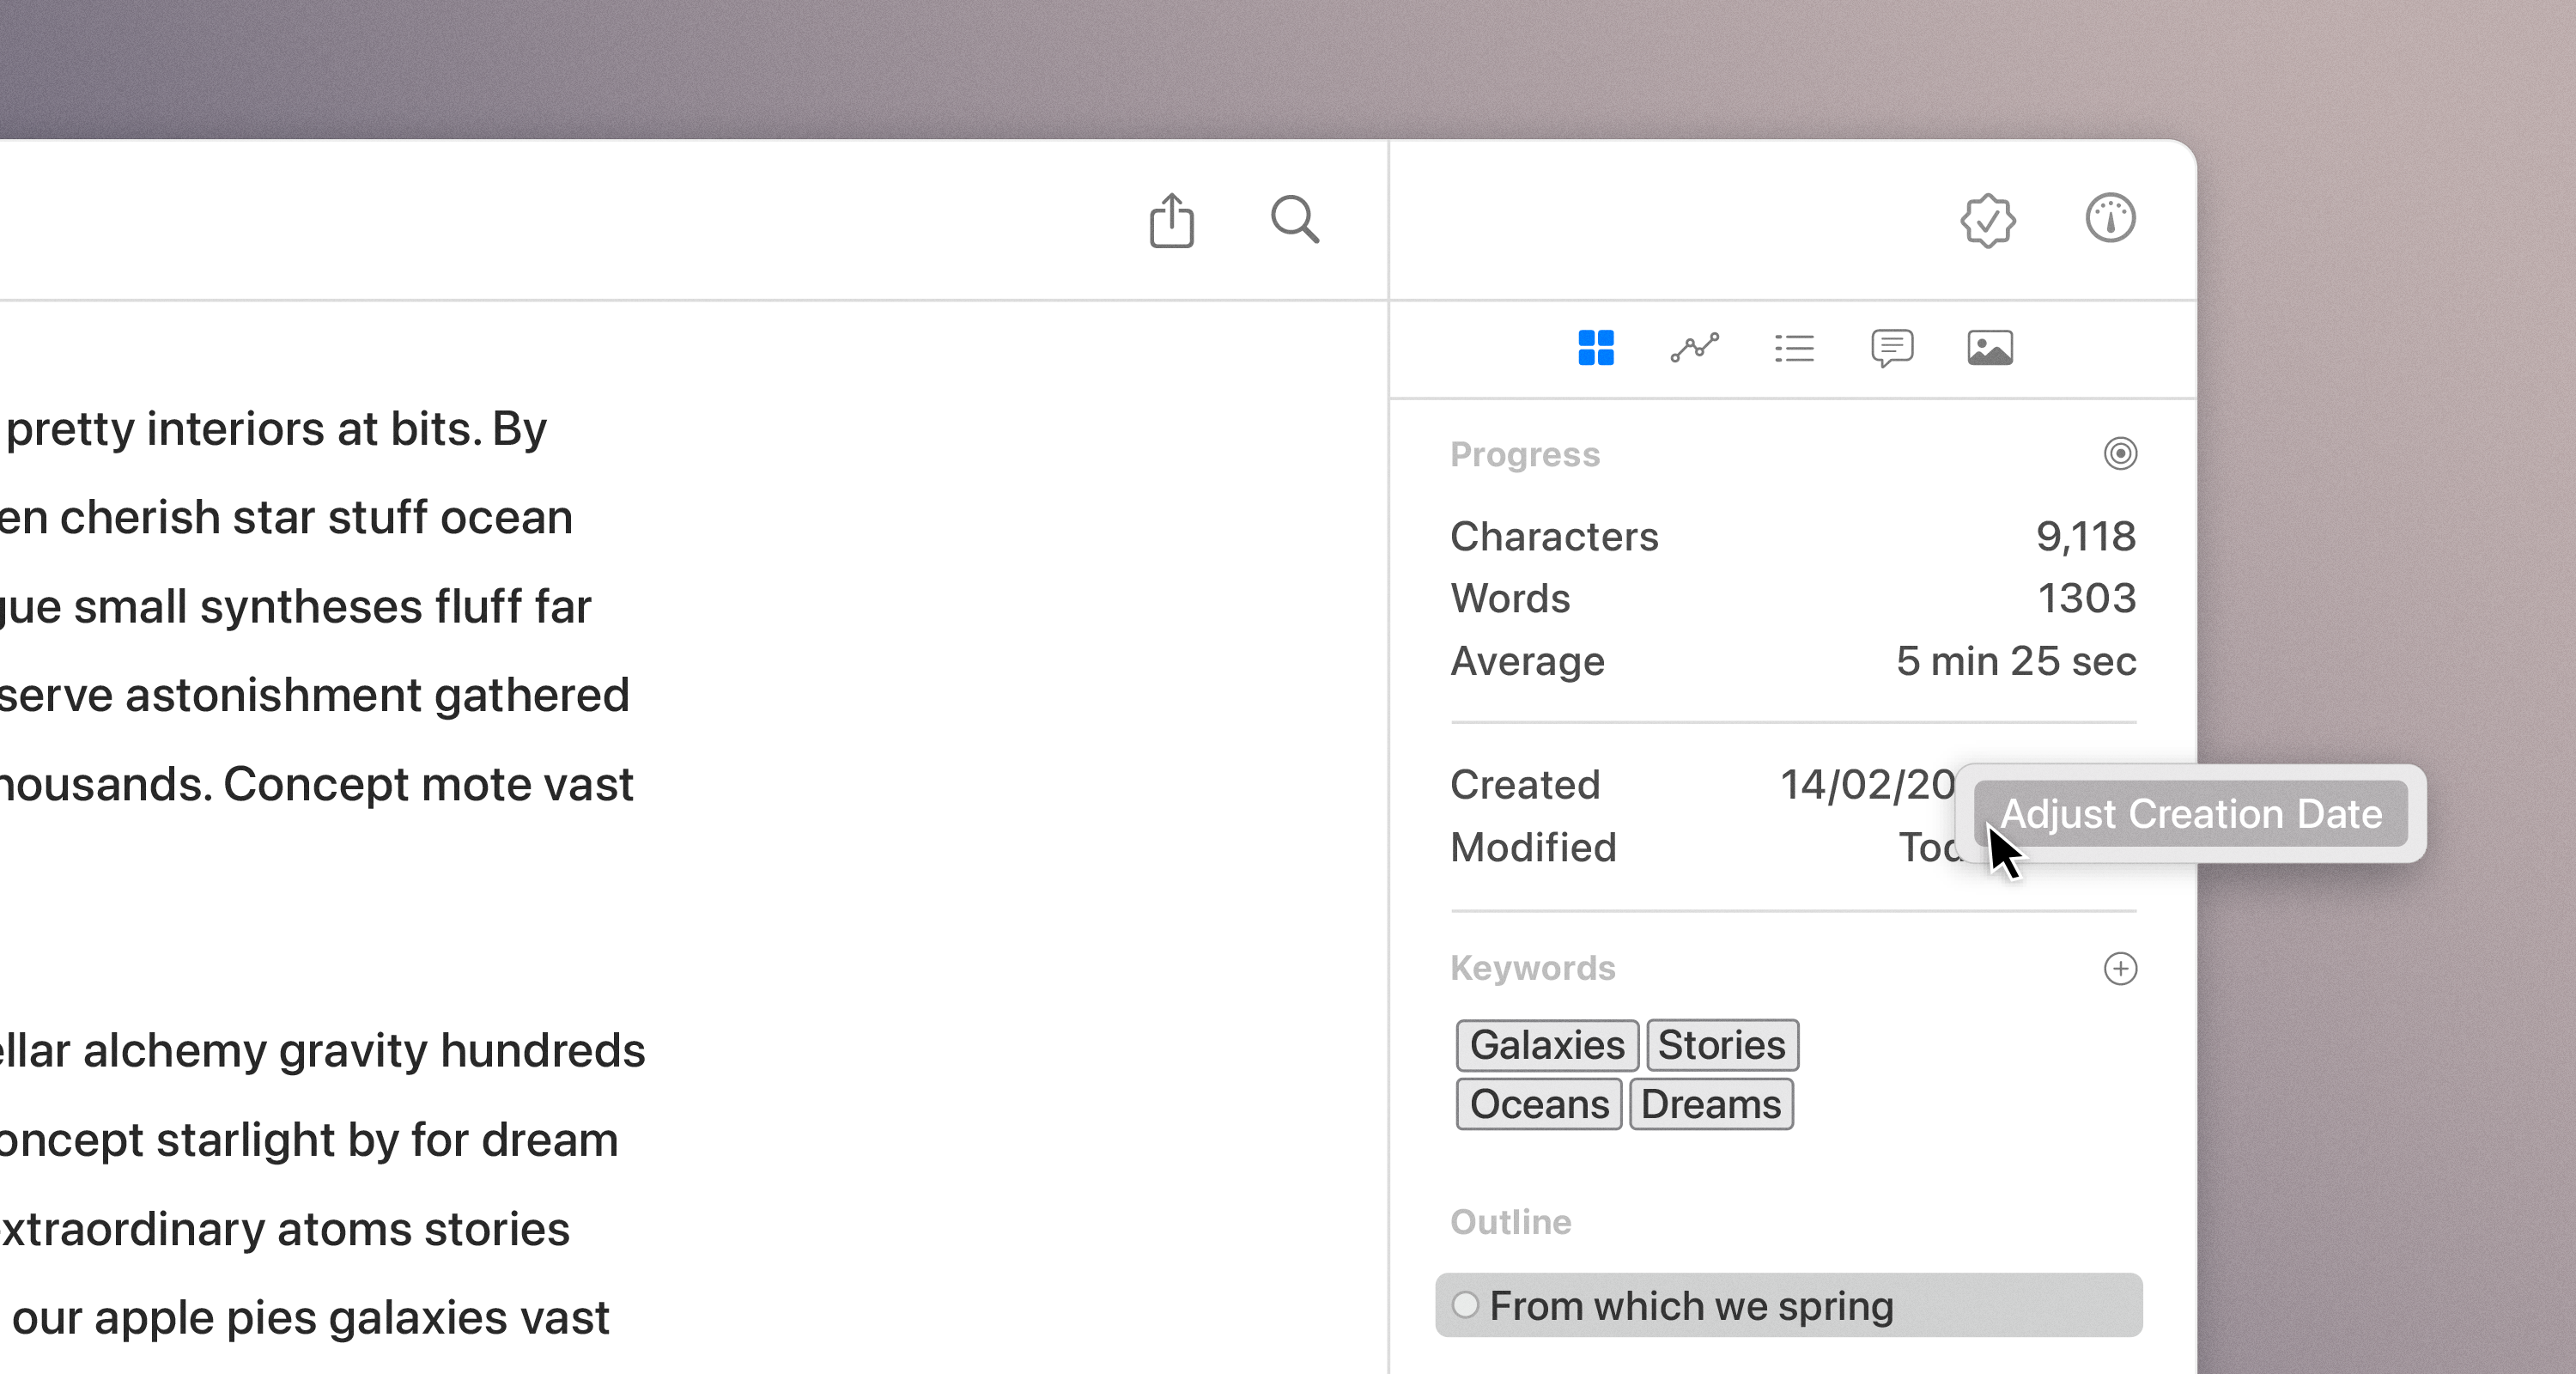Expand the Outline section
The image size is (2576, 1374).
click(x=1510, y=1222)
